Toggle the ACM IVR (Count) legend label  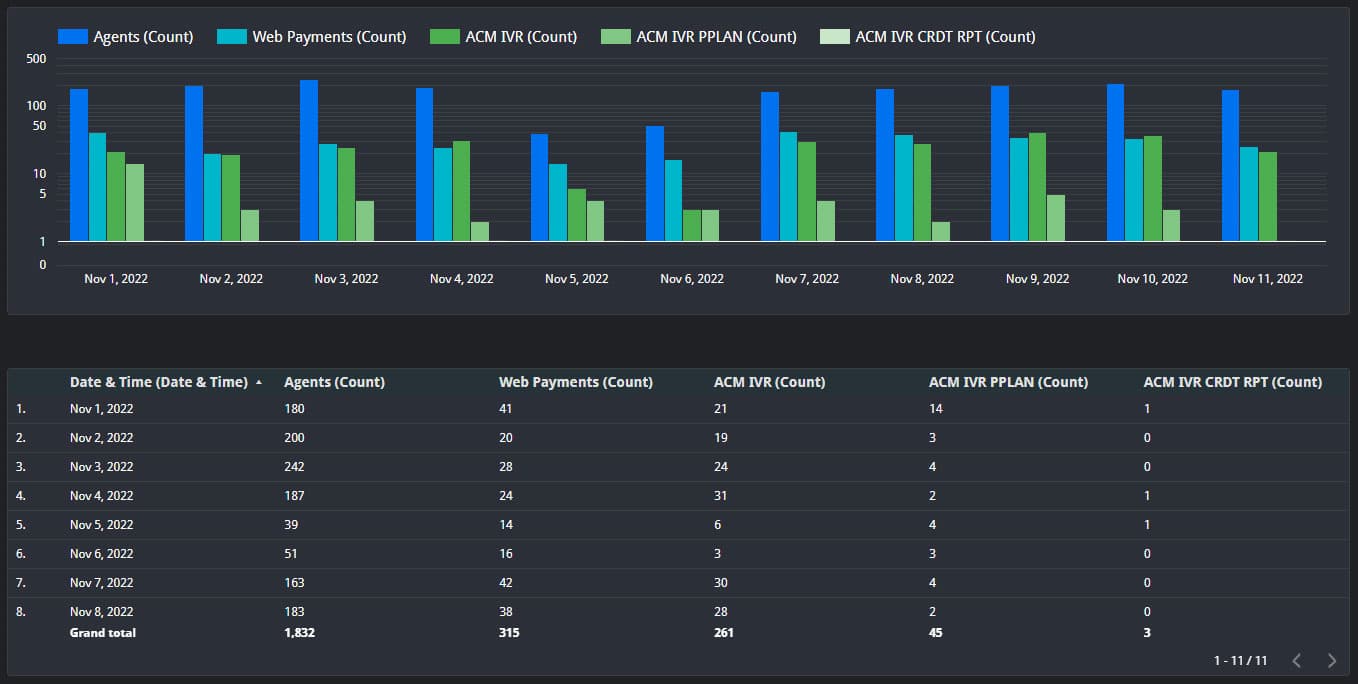tap(521, 36)
